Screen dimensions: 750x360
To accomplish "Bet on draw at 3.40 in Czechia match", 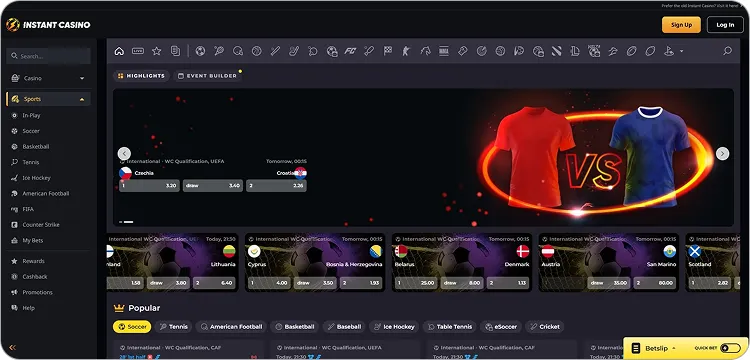I will 213,185.
